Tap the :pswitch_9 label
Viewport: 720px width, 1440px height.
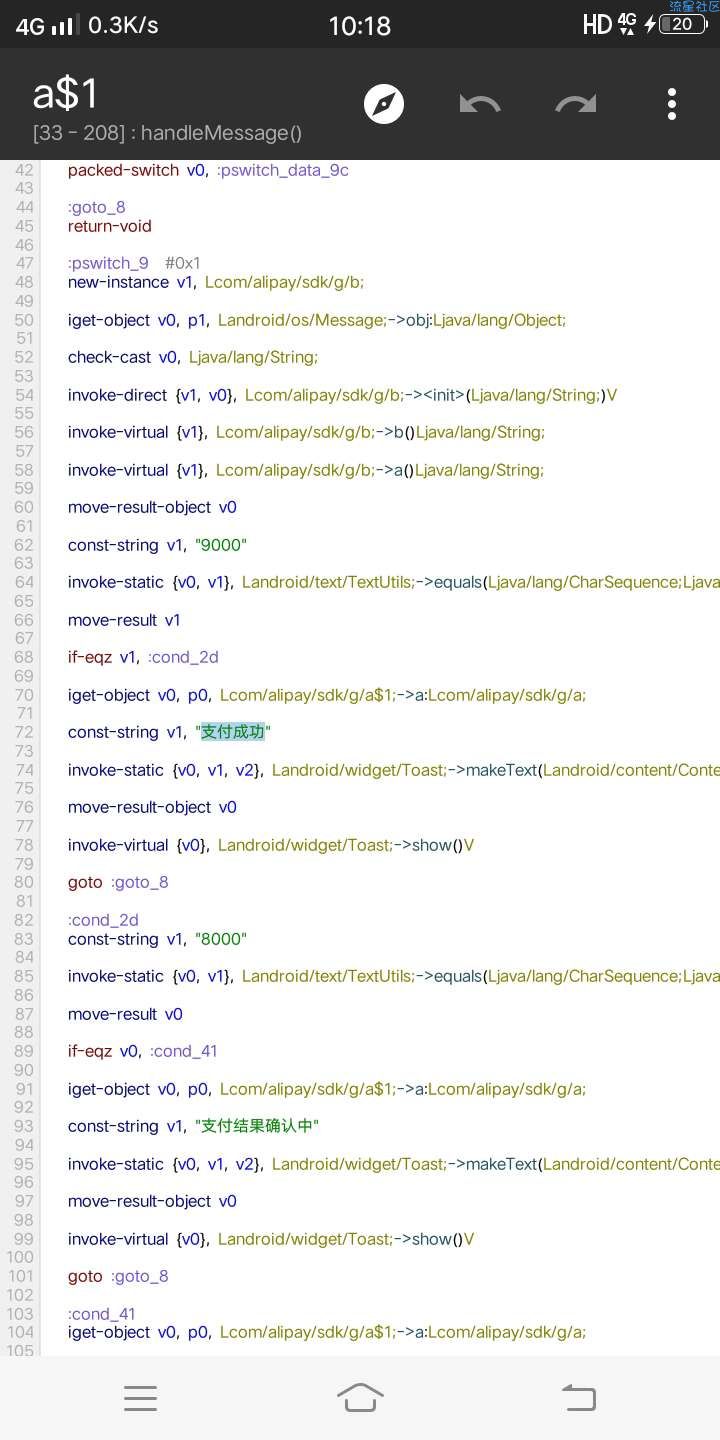pos(108,264)
